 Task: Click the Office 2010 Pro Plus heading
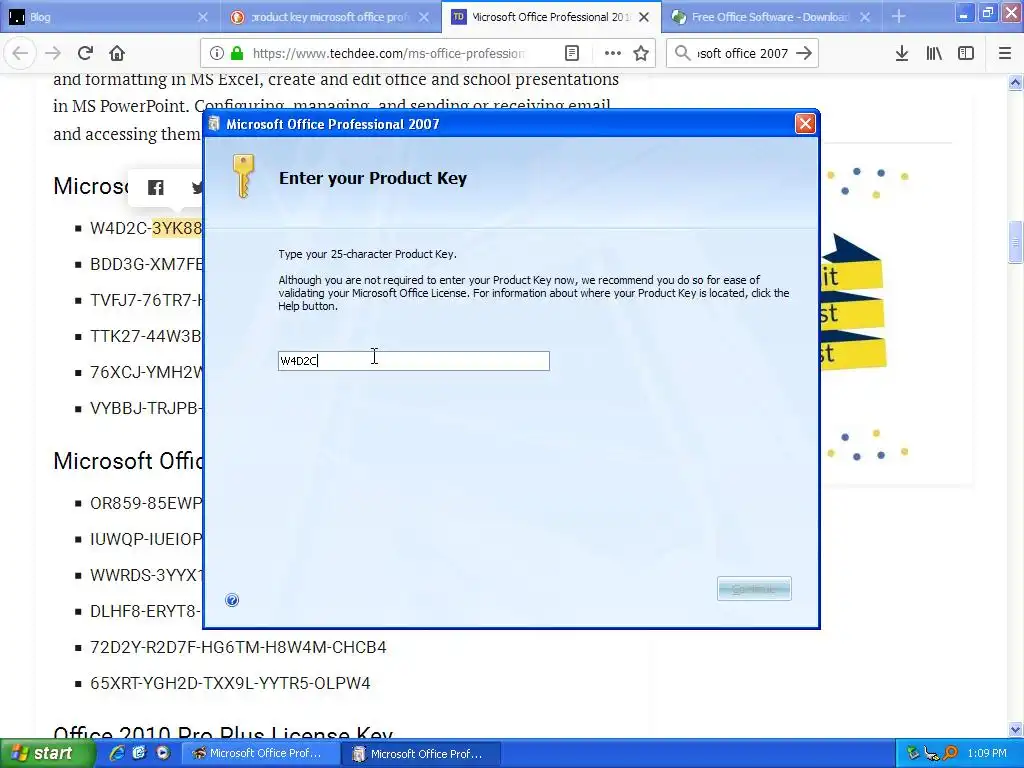pos(223,733)
